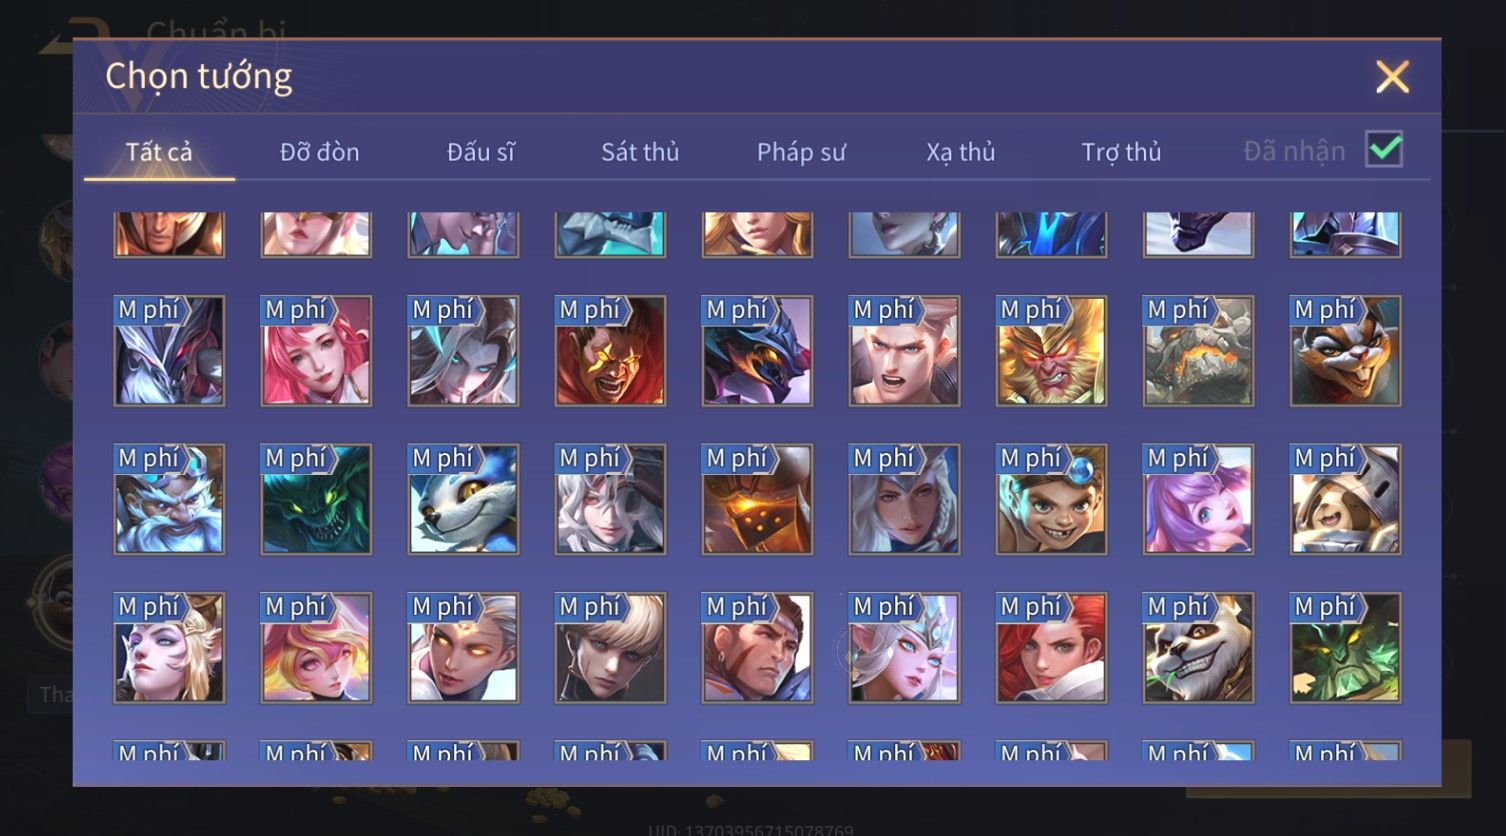Switch to the Trợ thủ tab
This screenshot has height=836, width=1506.
[1121, 152]
